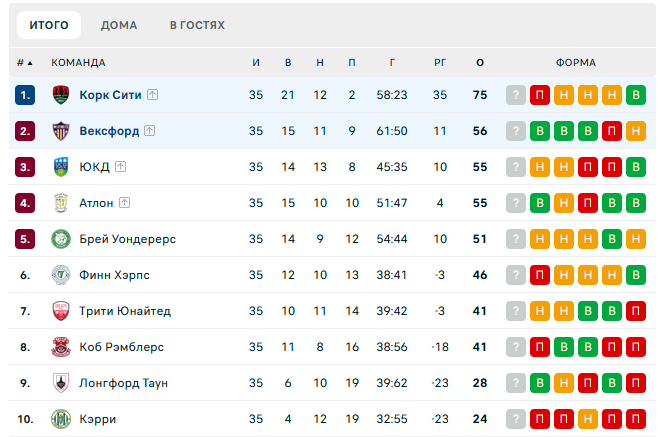The width and height of the screenshot is (659, 437).
Task: Click the Longford Town crest icon
Action: tap(60, 383)
